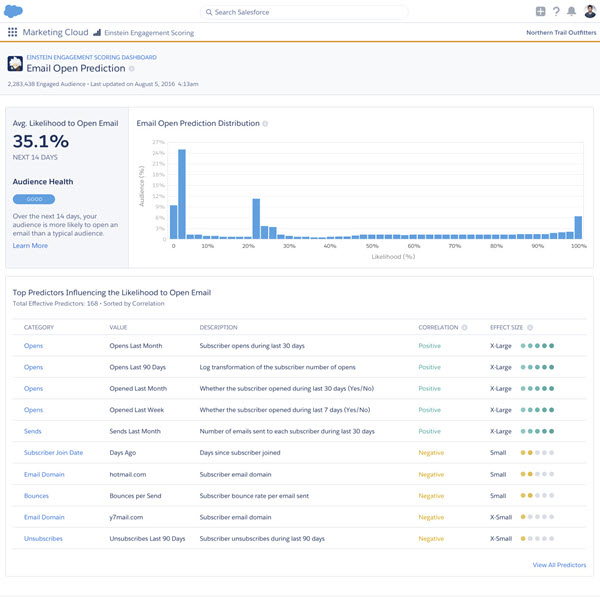This screenshot has width=600, height=597.
Task: Open the Subscriber Join Date link
Action: point(53,453)
